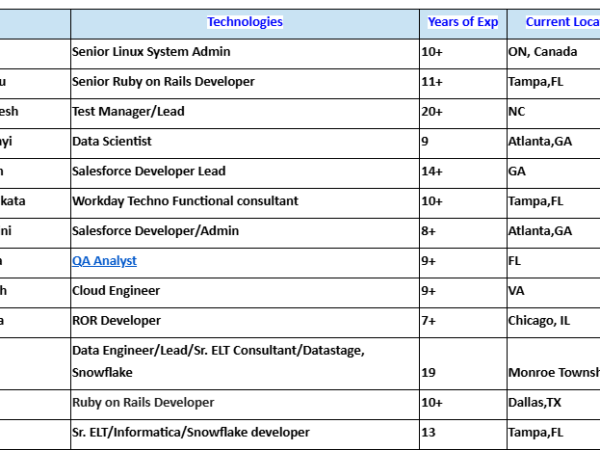The width and height of the screenshot is (600, 450).
Task: Click the 14+ years experience cell
Action: pyautogui.click(x=463, y=173)
